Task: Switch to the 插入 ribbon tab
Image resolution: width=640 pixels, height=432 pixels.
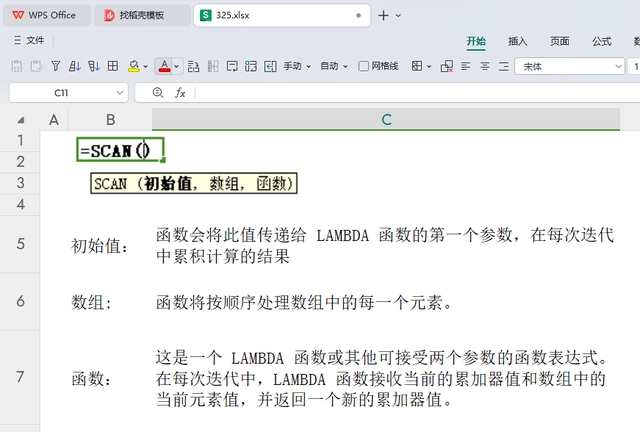Action: pyautogui.click(x=518, y=41)
